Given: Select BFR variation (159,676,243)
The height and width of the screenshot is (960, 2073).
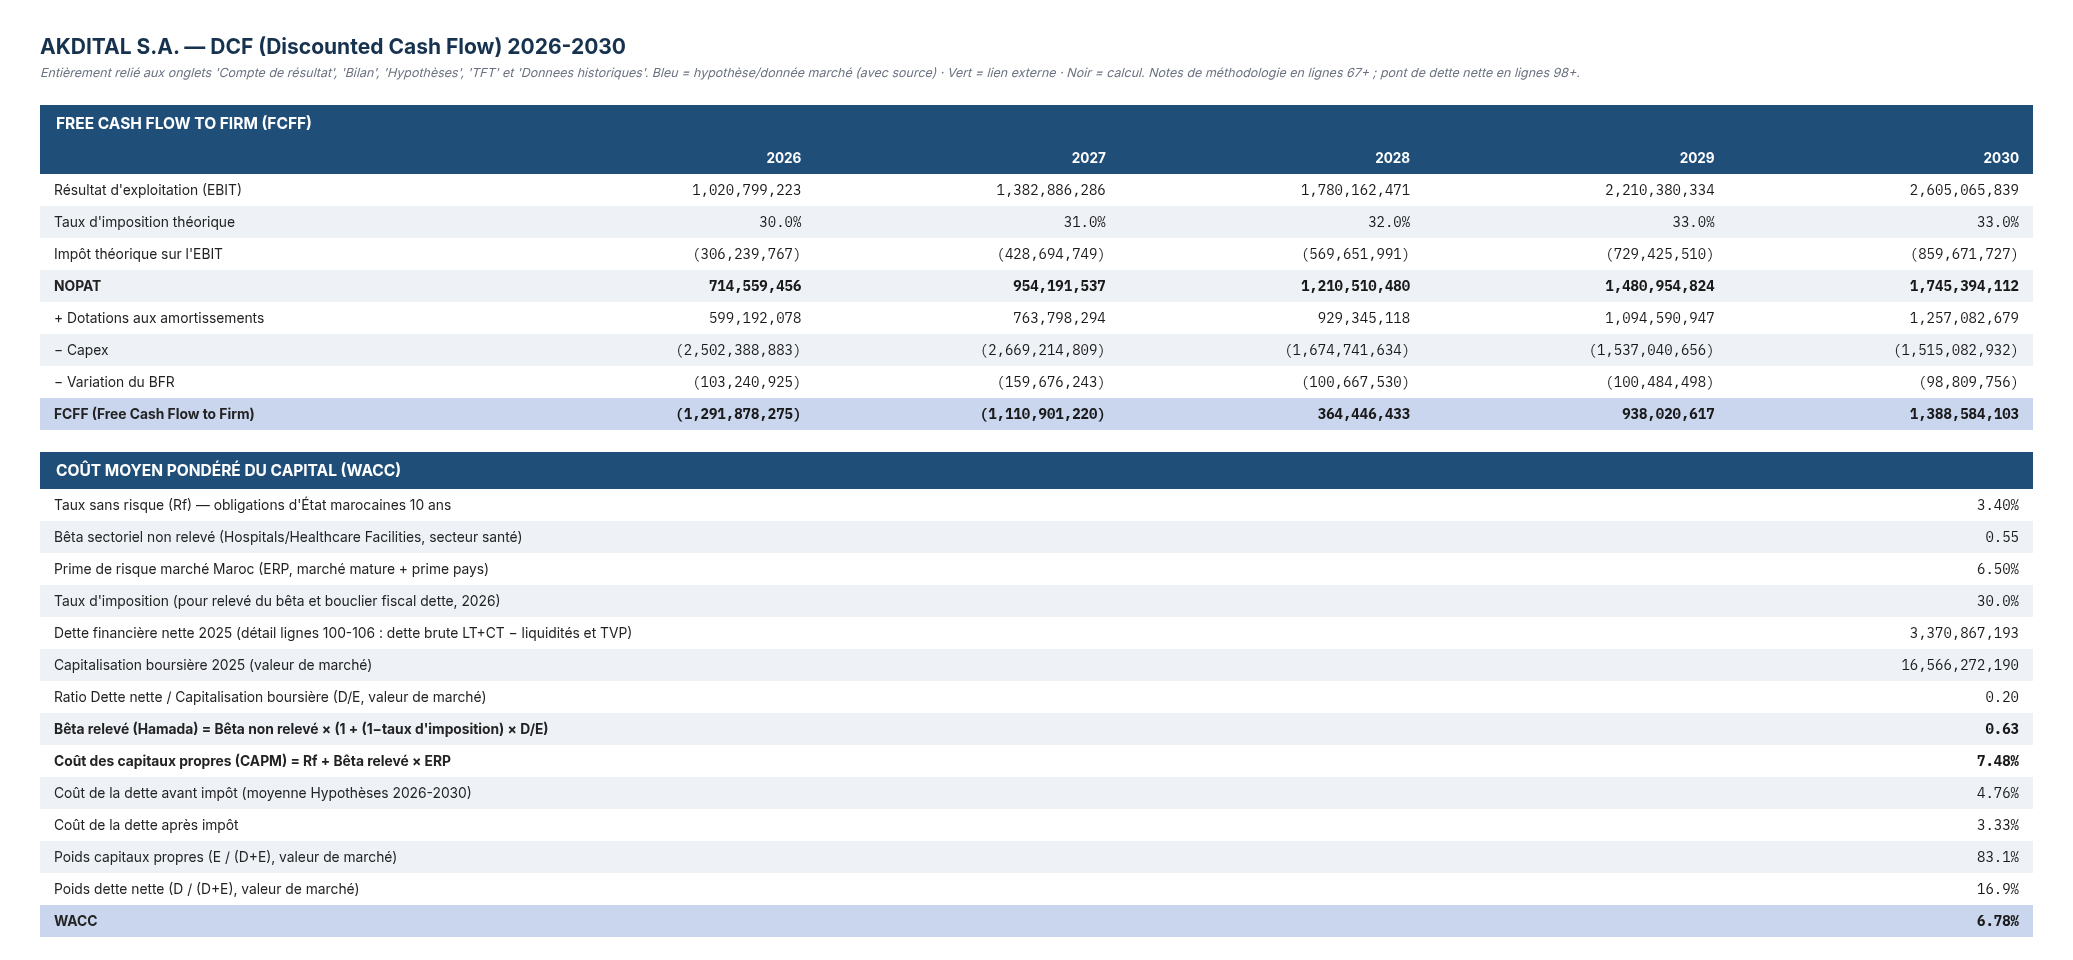Looking at the screenshot, I should click(1051, 382).
